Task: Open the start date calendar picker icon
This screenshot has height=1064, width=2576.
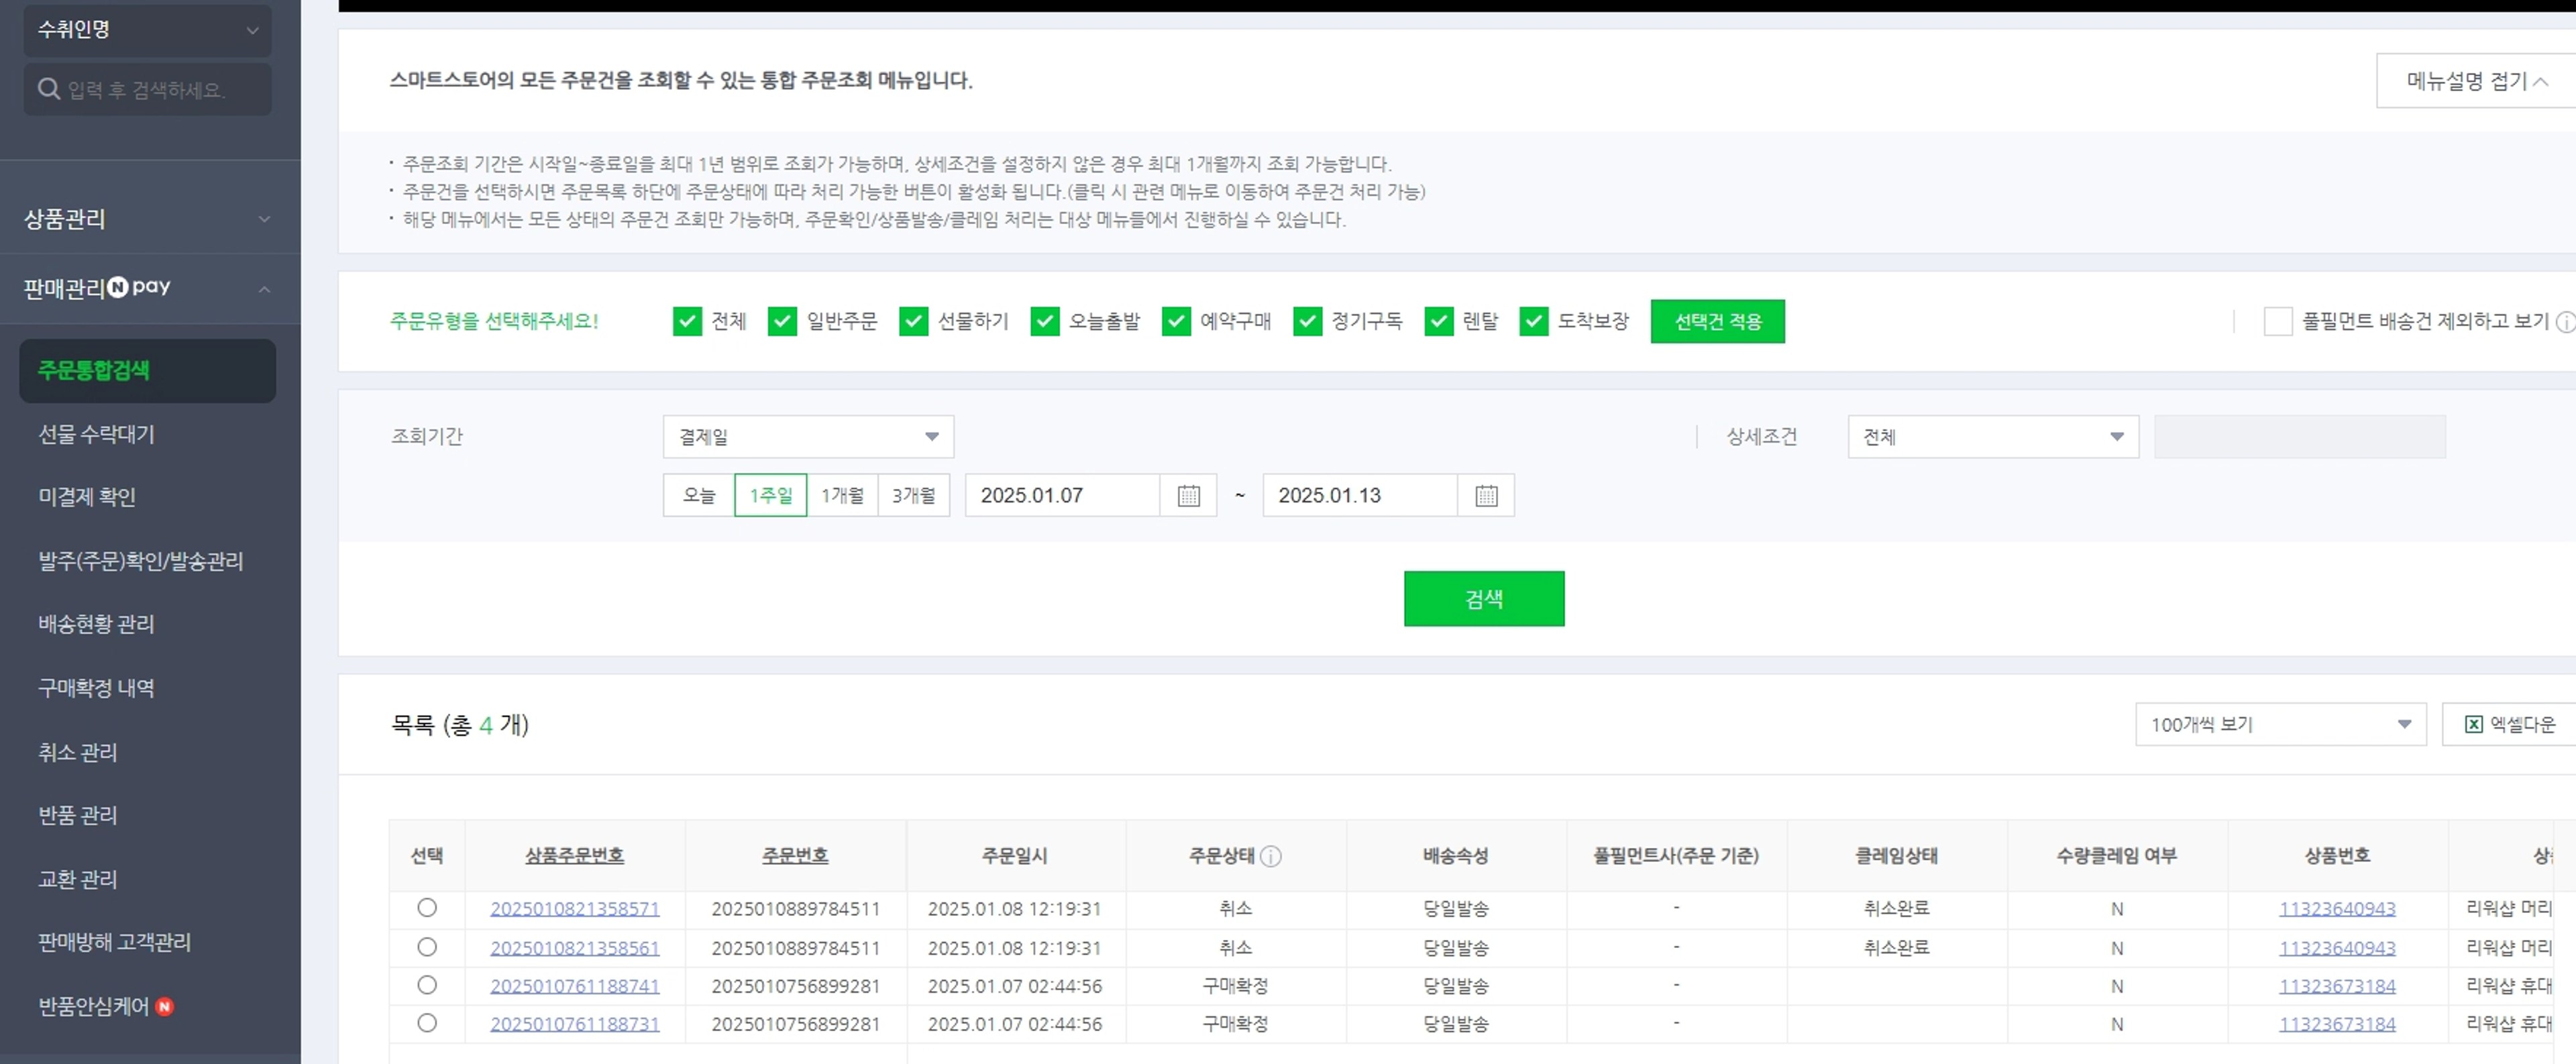Action: 1188,495
